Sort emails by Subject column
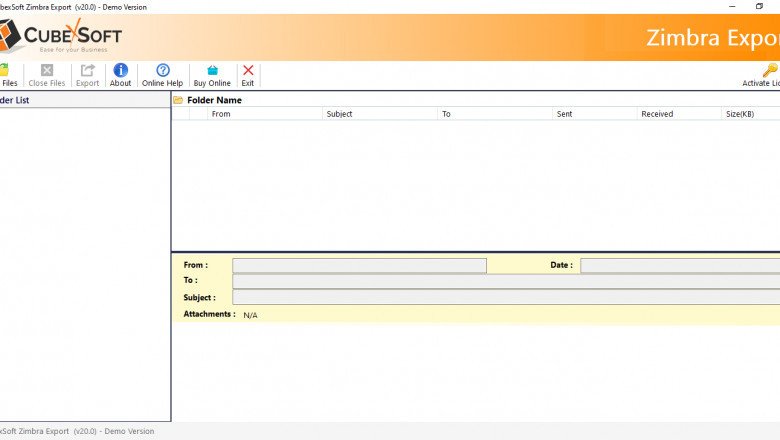This screenshot has width=780, height=440. pos(380,114)
